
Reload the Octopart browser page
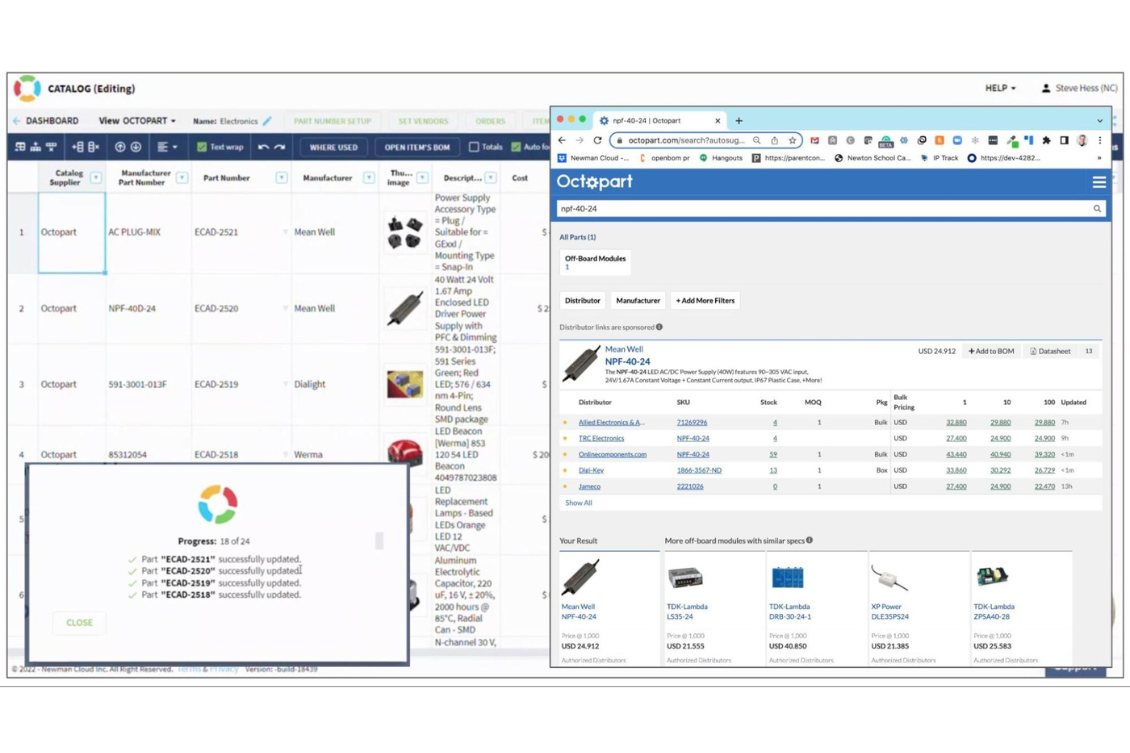tap(597, 141)
